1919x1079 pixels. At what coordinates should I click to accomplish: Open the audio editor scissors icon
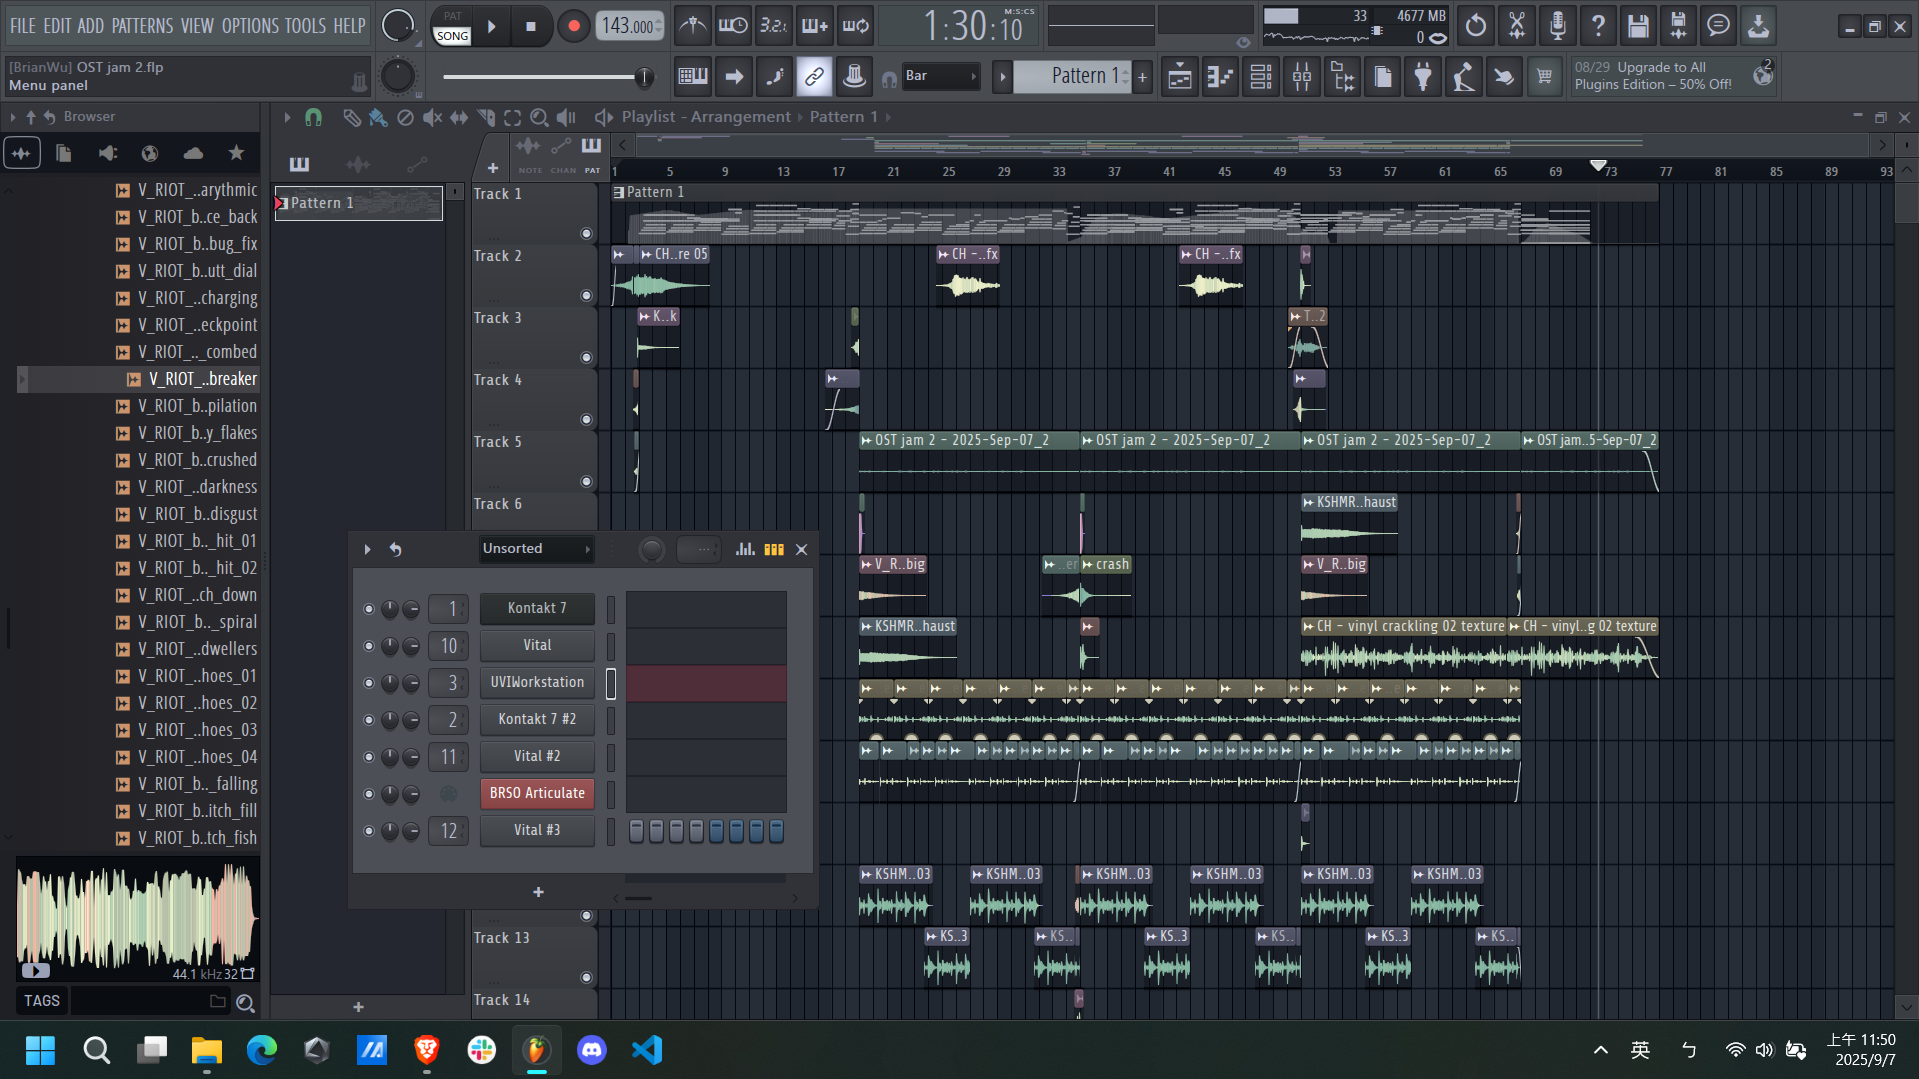click(1517, 26)
